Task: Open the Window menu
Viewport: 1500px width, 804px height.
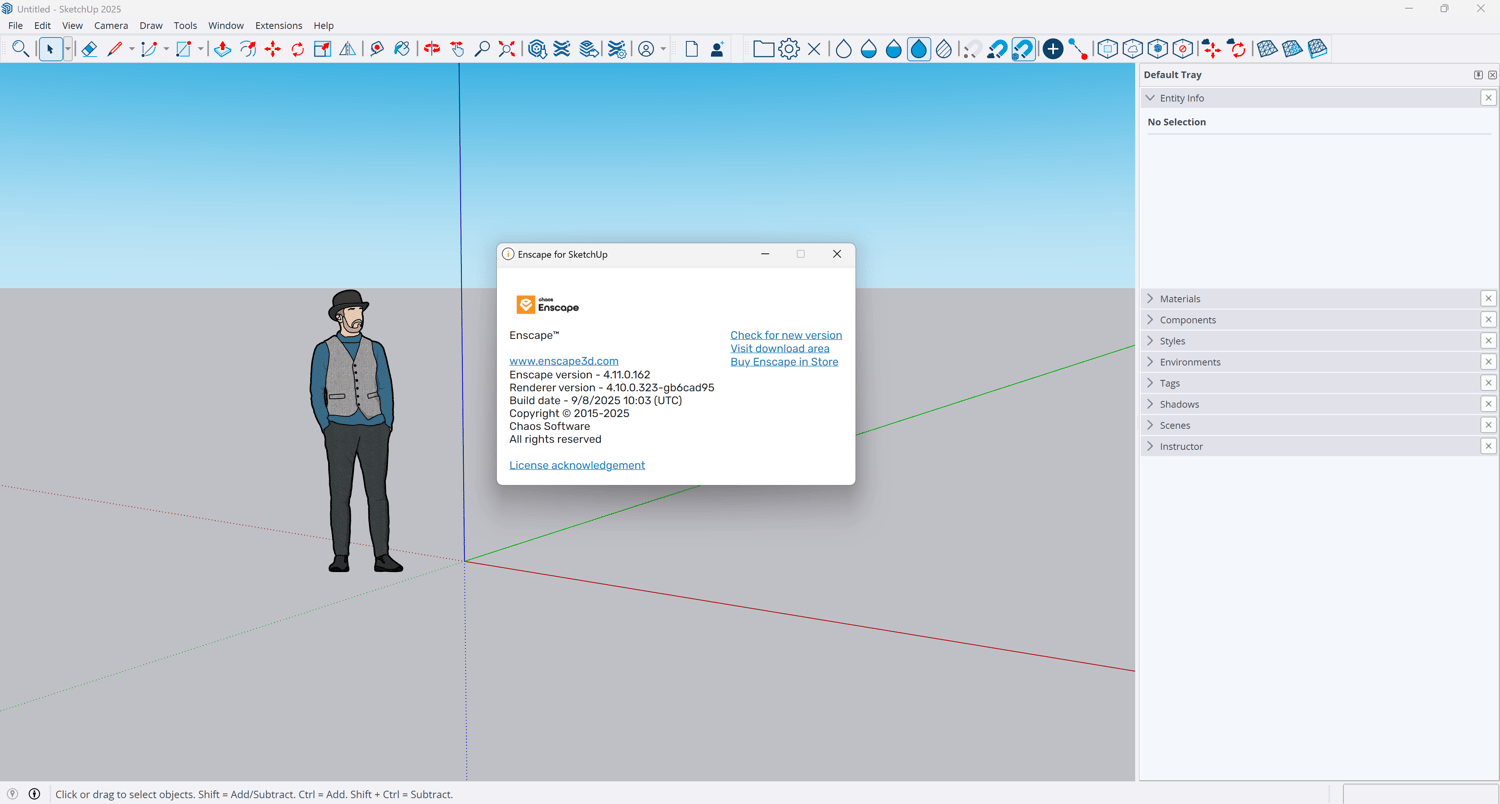Action: [226, 26]
